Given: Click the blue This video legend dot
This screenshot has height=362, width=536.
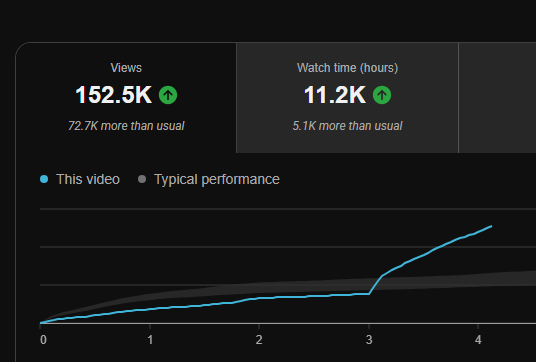Looking at the screenshot, I should [44, 179].
